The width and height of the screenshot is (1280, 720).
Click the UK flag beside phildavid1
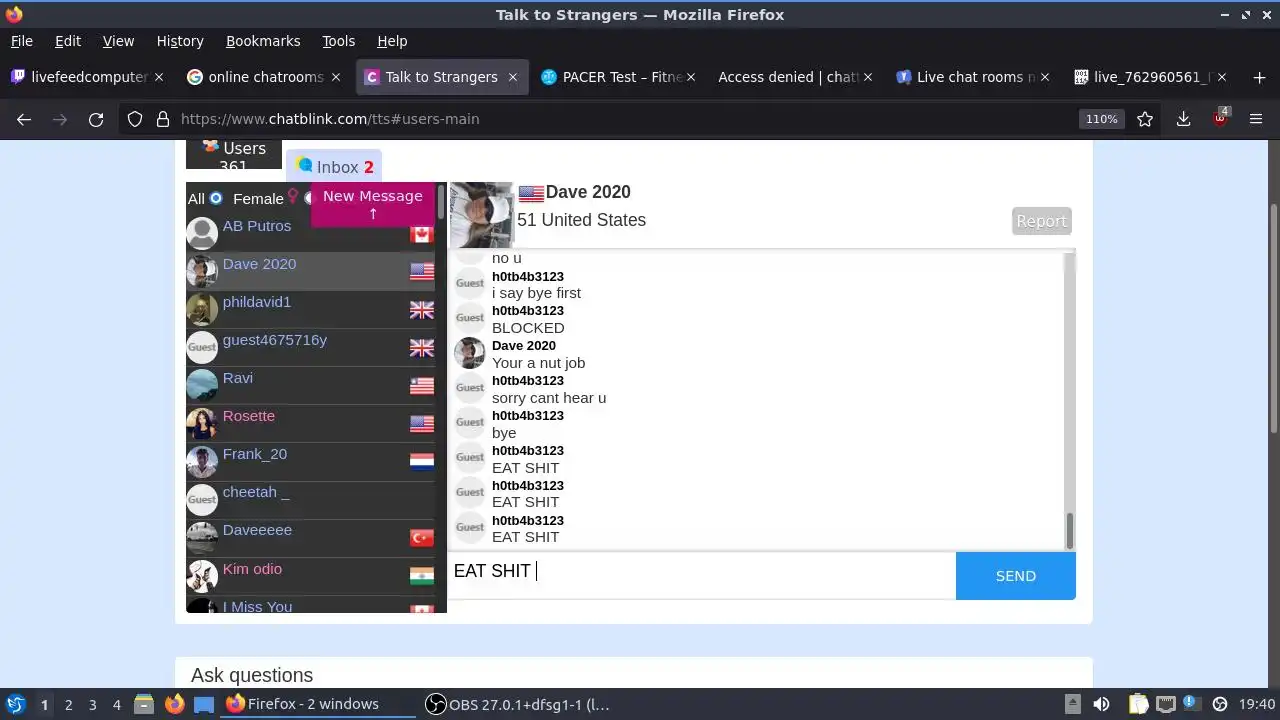click(x=422, y=310)
